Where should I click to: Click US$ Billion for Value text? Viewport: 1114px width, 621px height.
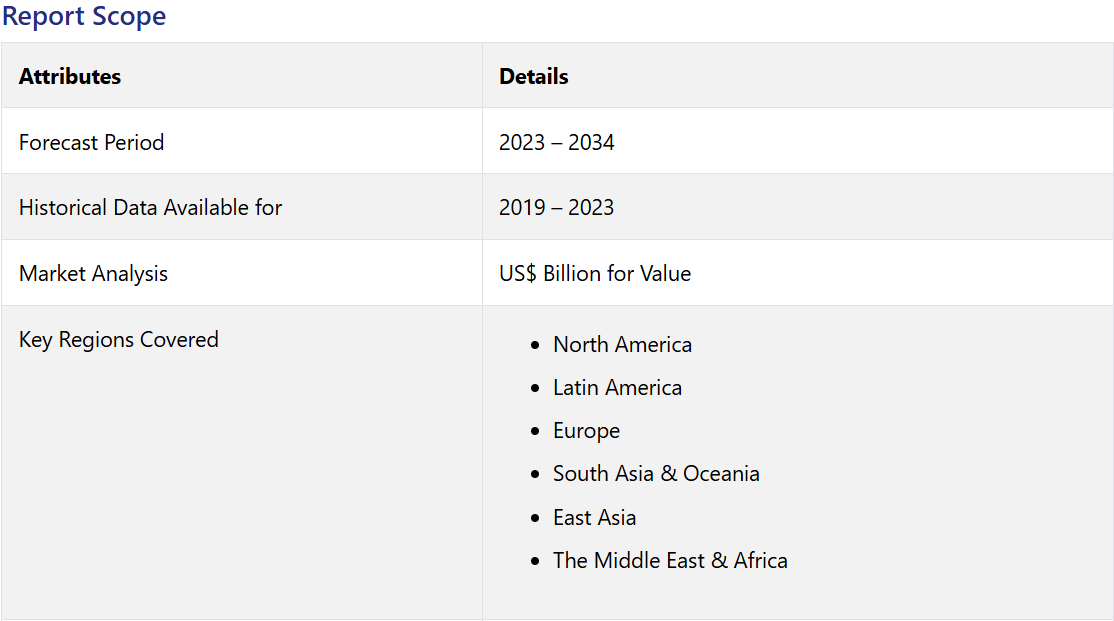pos(595,274)
